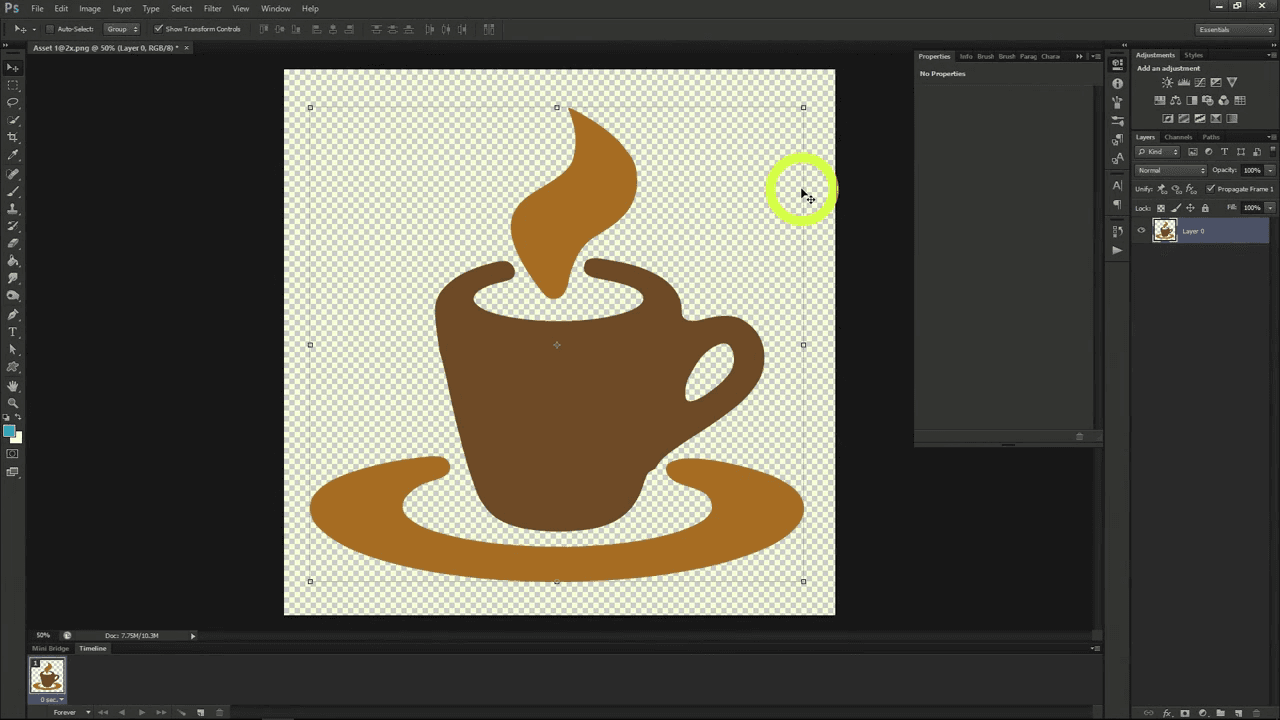Toggle Propagate Frame 1 checkbox

[1210, 189]
